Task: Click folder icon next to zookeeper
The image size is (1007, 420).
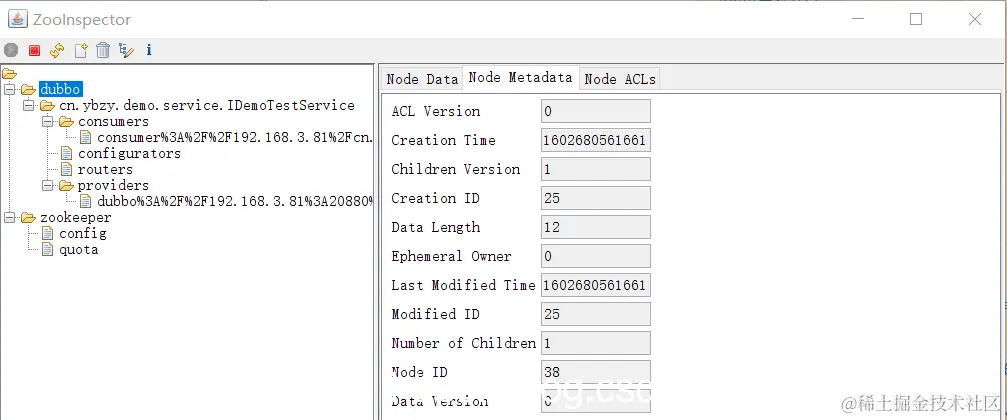Action: [x=28, y=218]
